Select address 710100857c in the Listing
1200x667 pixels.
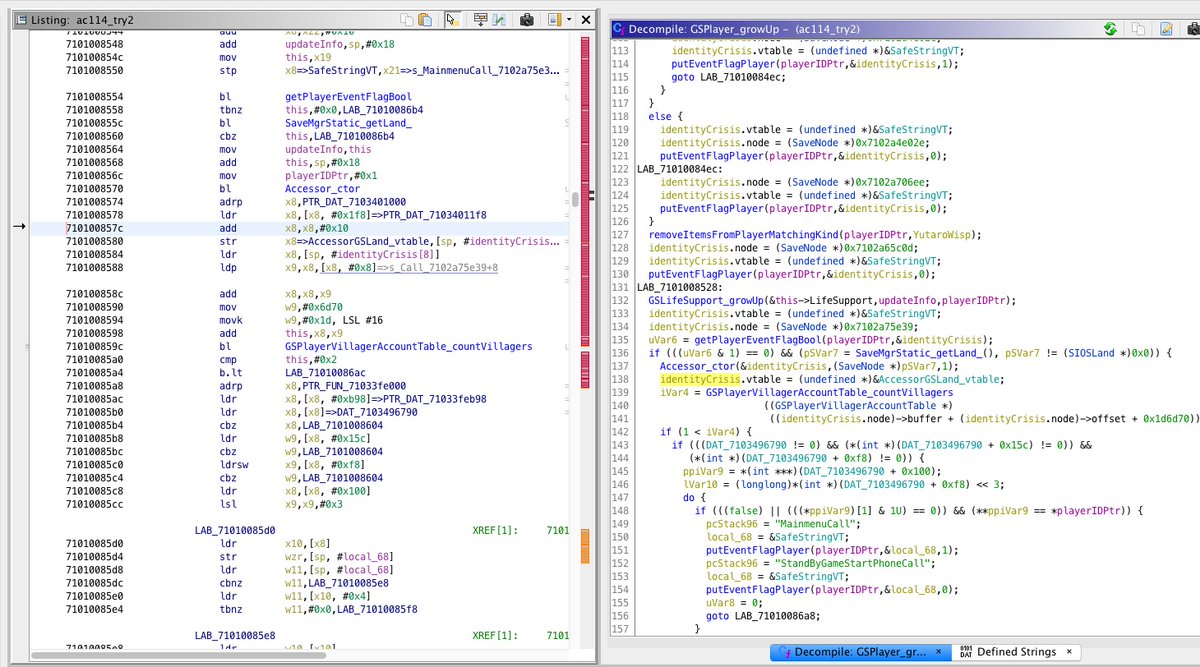pos(94,228)
